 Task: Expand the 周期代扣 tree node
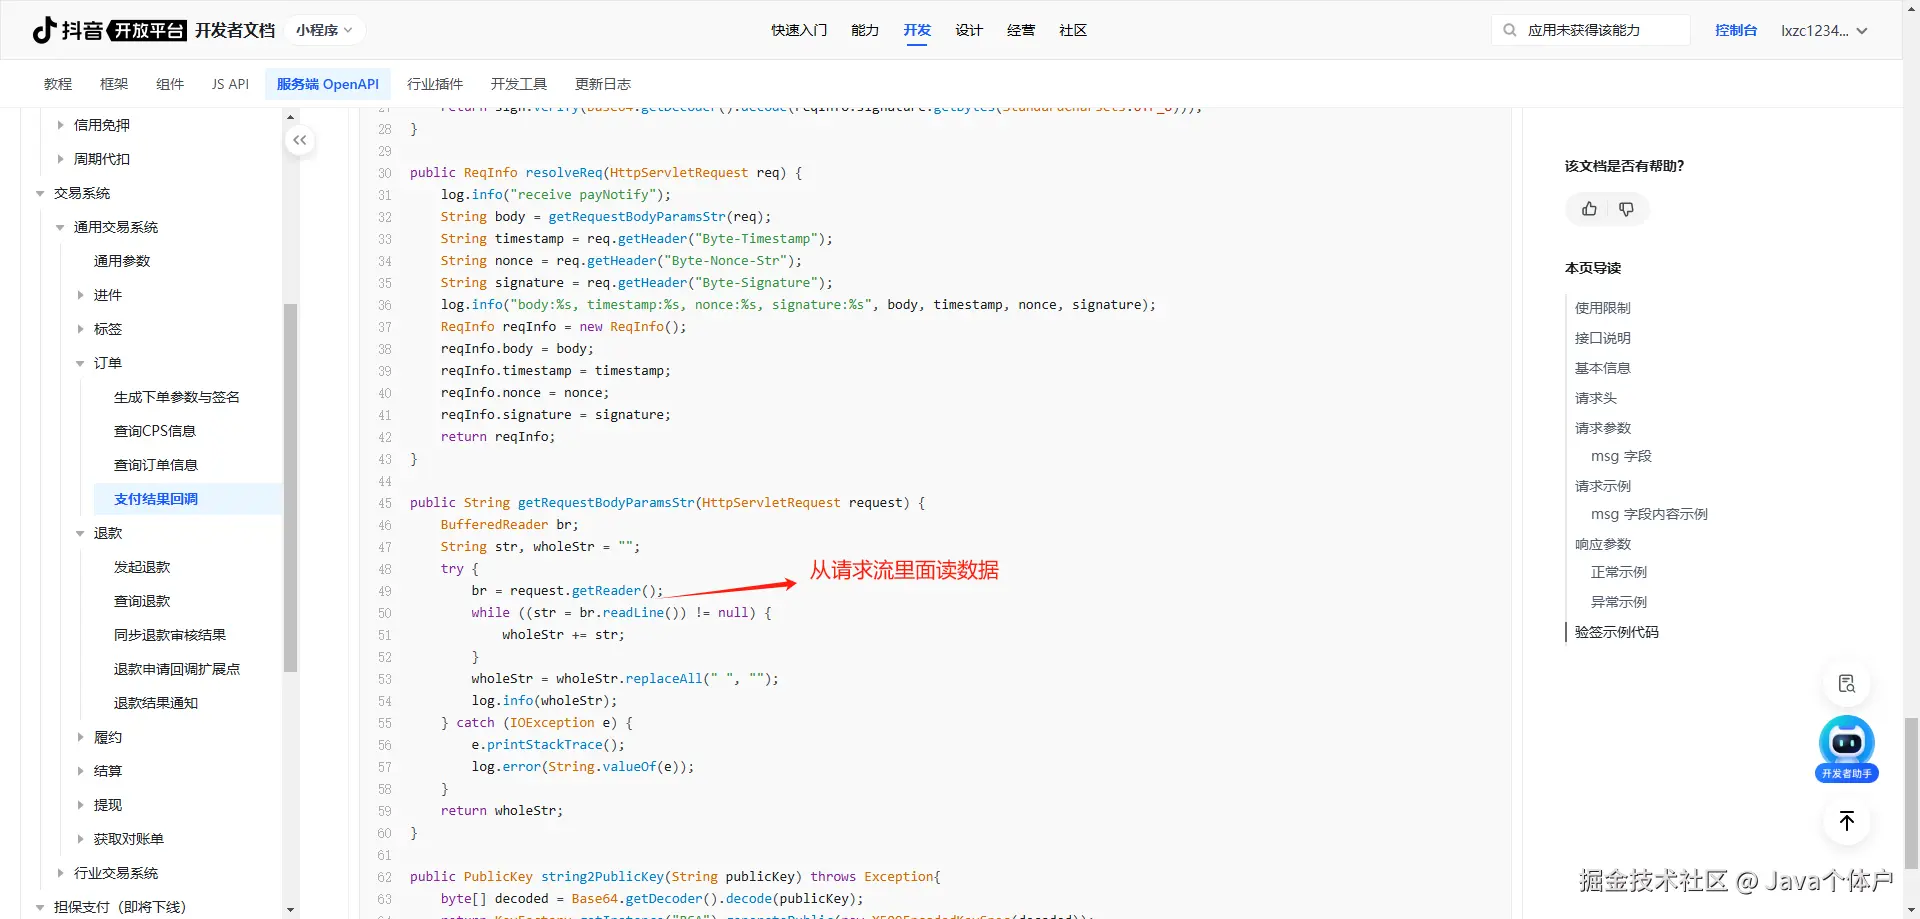(x=60, y=159)
